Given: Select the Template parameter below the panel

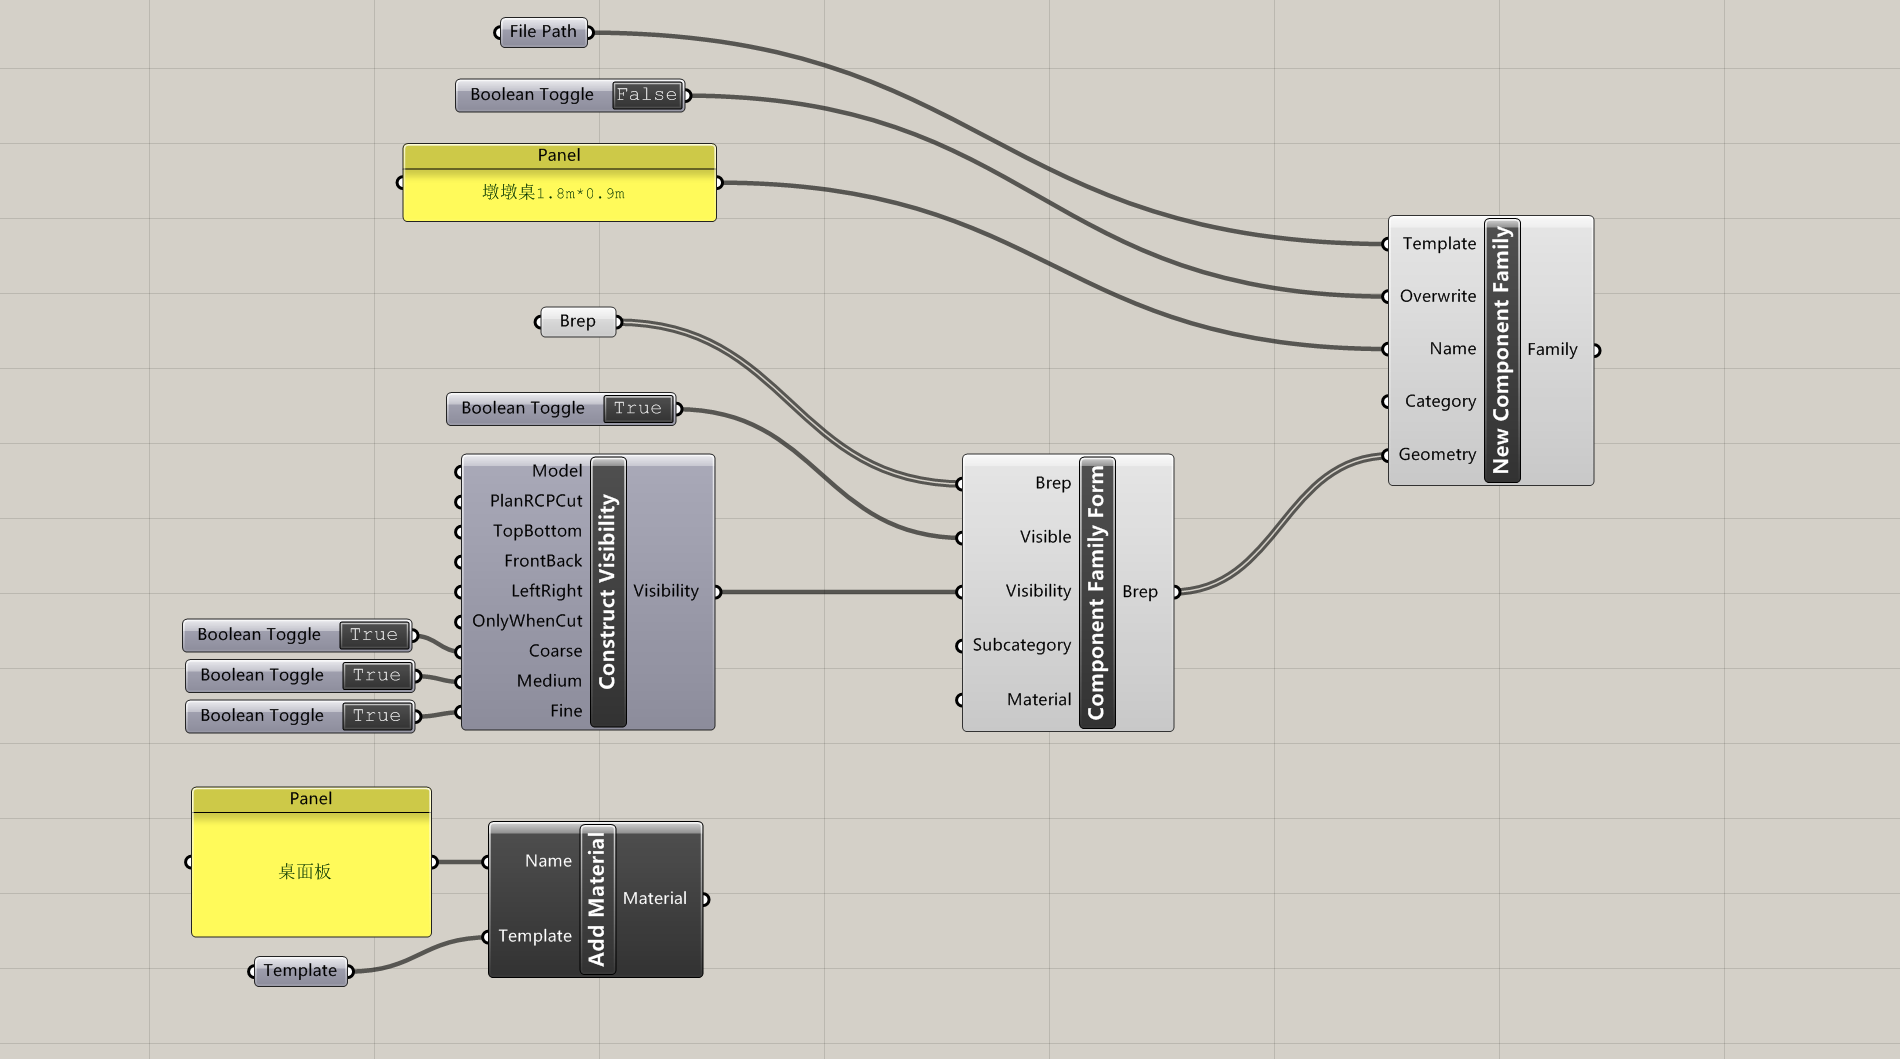Looking at the screenshot, I should 300,971.
